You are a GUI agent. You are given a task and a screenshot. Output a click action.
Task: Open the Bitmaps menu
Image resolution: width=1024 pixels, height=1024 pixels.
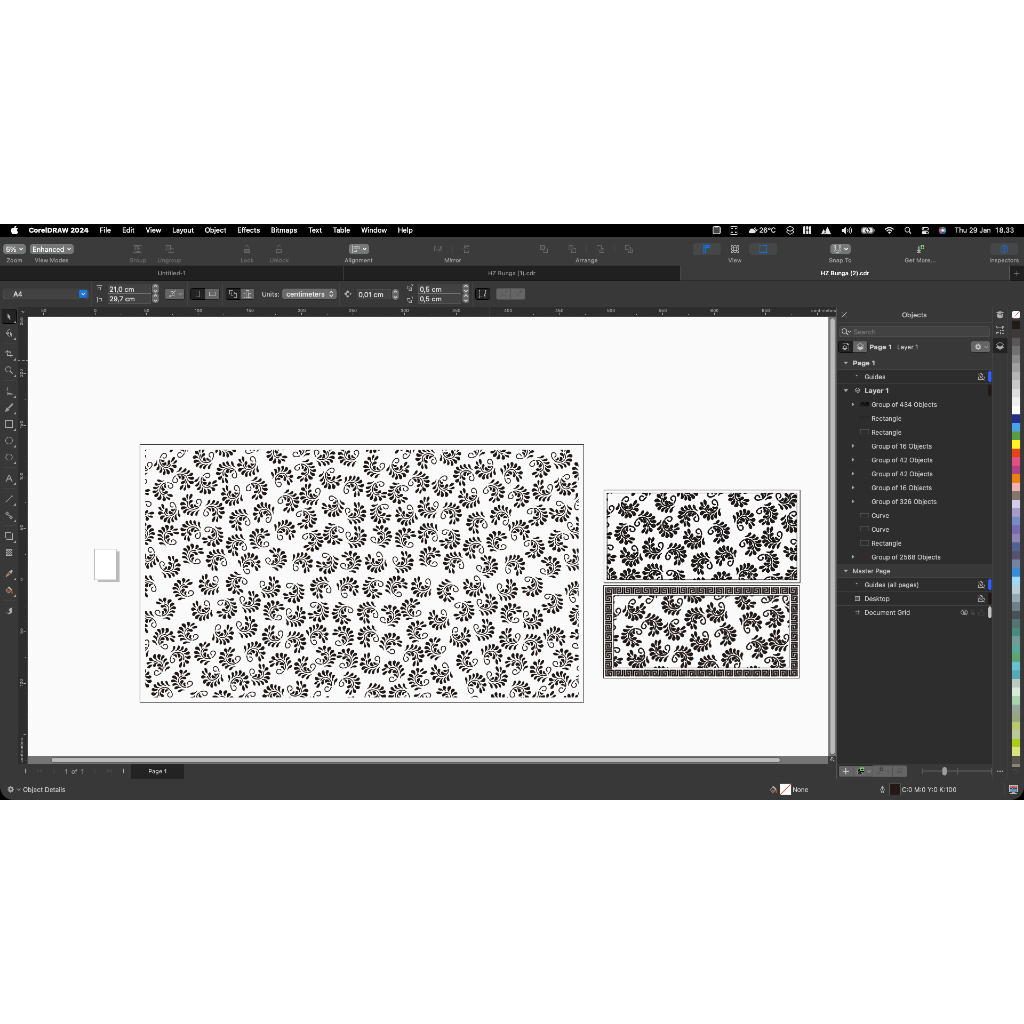(x=283, y=230)
